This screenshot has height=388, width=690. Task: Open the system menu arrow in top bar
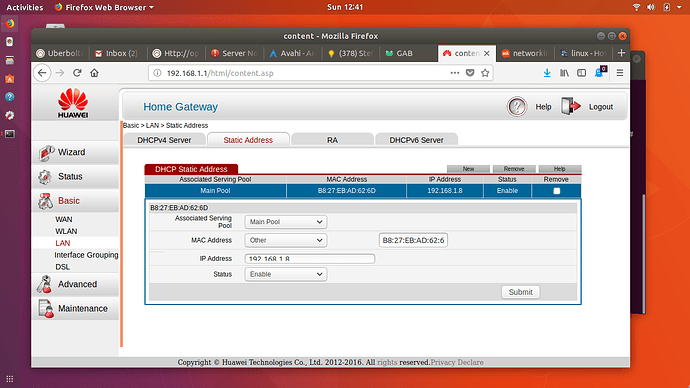point(679,7)
